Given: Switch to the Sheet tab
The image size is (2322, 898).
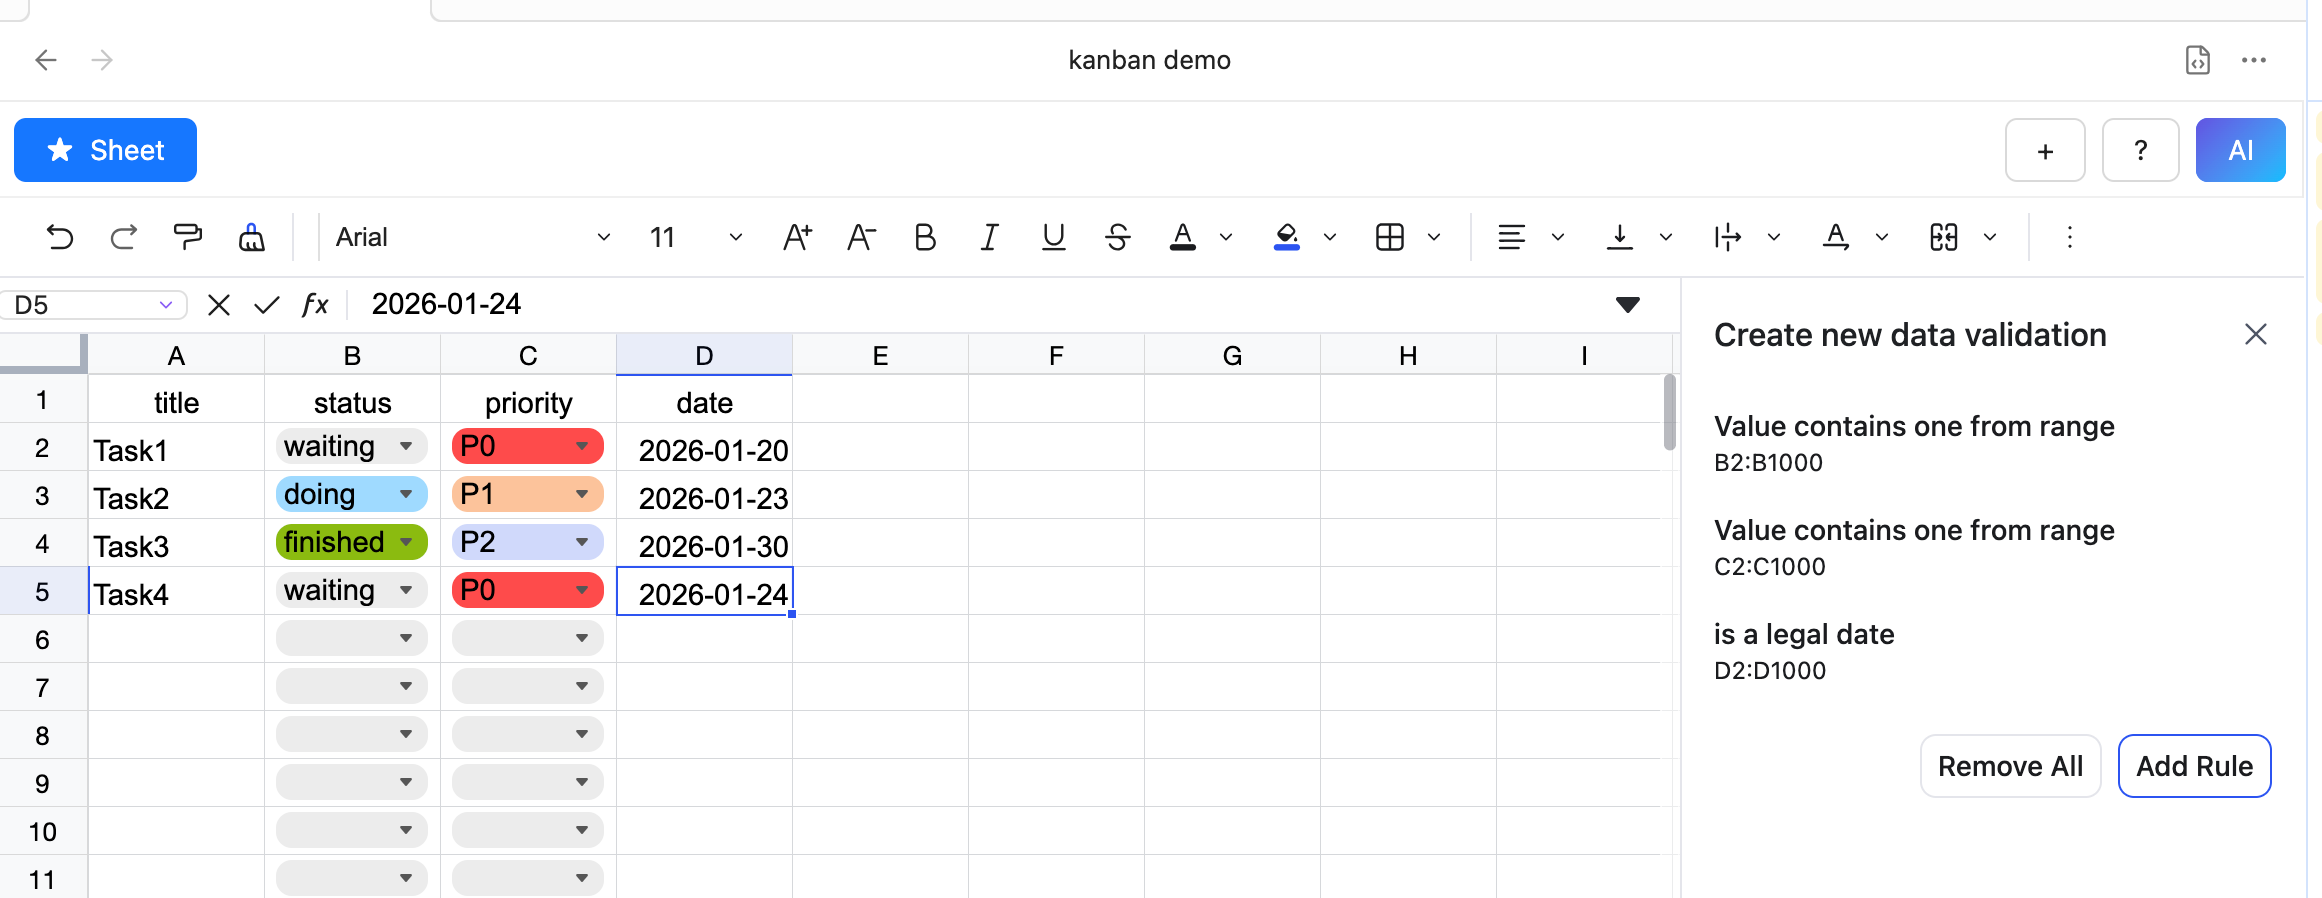Looking at the screenshot, I should click(x=106, y=150).
